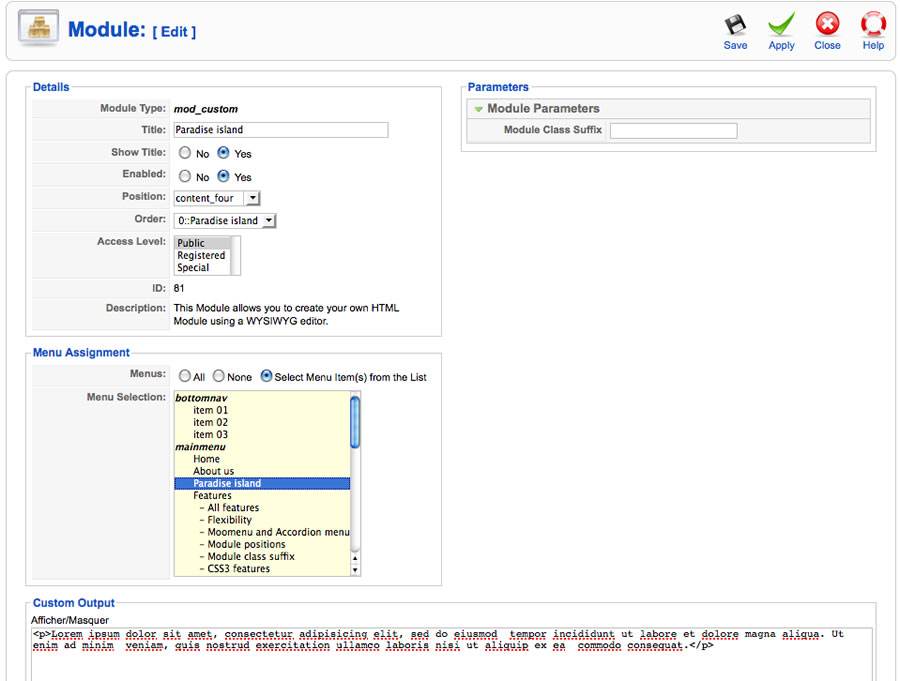Screen dimensions: 900x681
Task: Open Help via the lifebuoy icon
Action: tap(873, 24)
